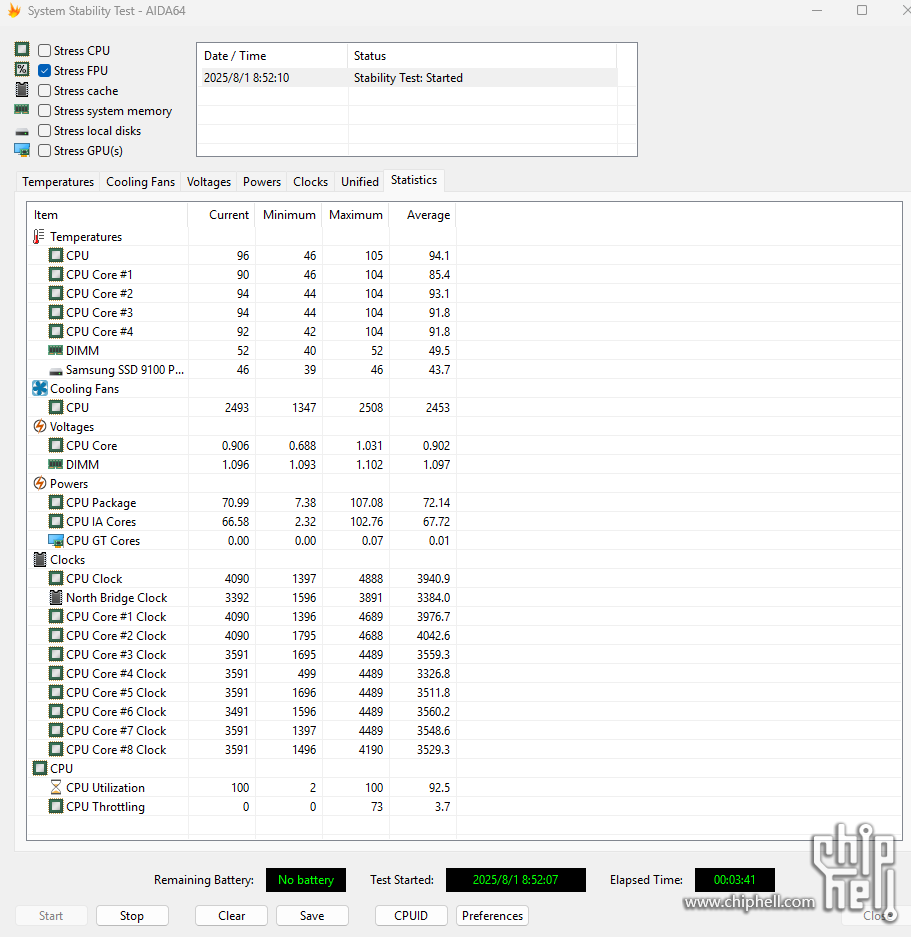Click the Elapsed Time value 00:03:41
Image resolution: width=911 pixels, height=937 pixels.
coord(735,880)
